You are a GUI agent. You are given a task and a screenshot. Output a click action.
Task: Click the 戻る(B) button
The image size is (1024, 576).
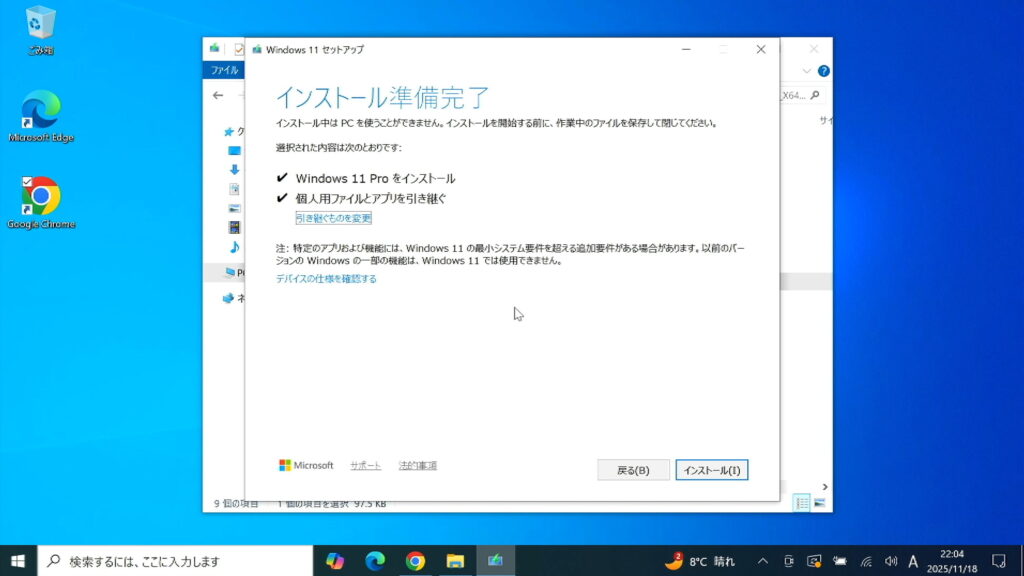tap(633, 470)
